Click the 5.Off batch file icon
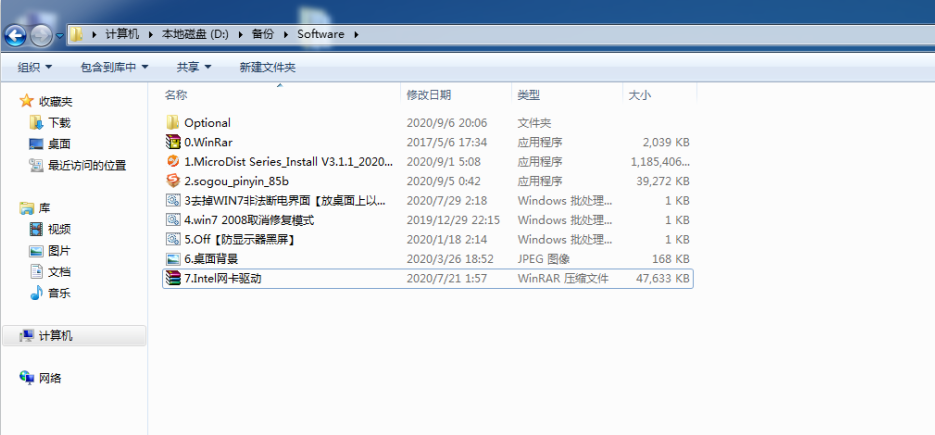 pos(173,240)
